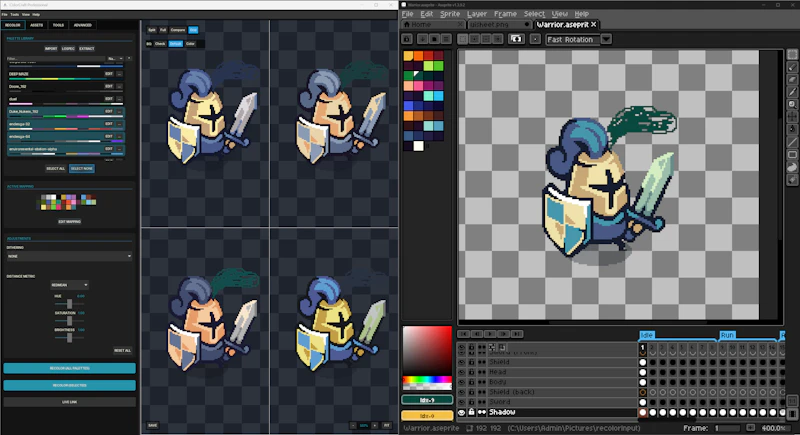Lock the Shield (back) layer
The width and height of the screenshot is (800, 435).
tap(472, 392)
